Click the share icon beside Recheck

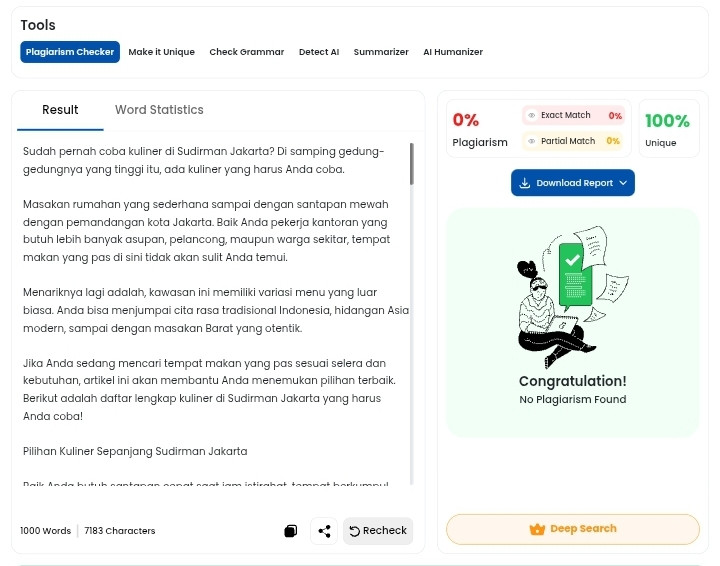324,531
